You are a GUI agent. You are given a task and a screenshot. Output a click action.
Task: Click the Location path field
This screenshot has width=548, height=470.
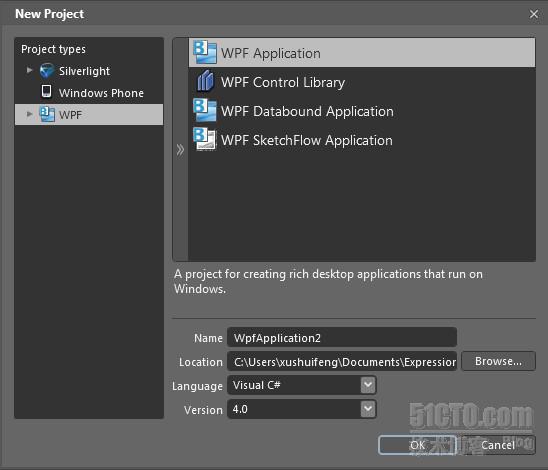coord(342,362)
